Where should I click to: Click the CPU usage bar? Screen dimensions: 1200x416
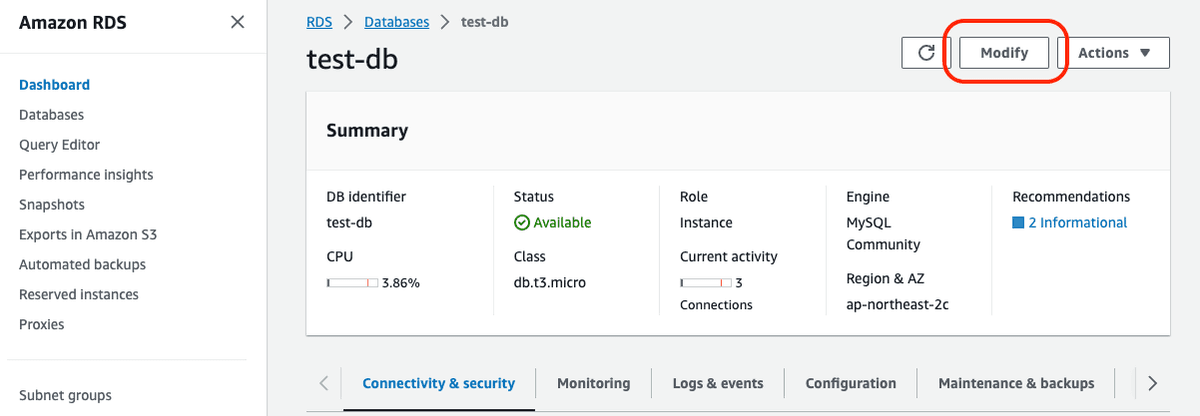(x=352, y=283)
